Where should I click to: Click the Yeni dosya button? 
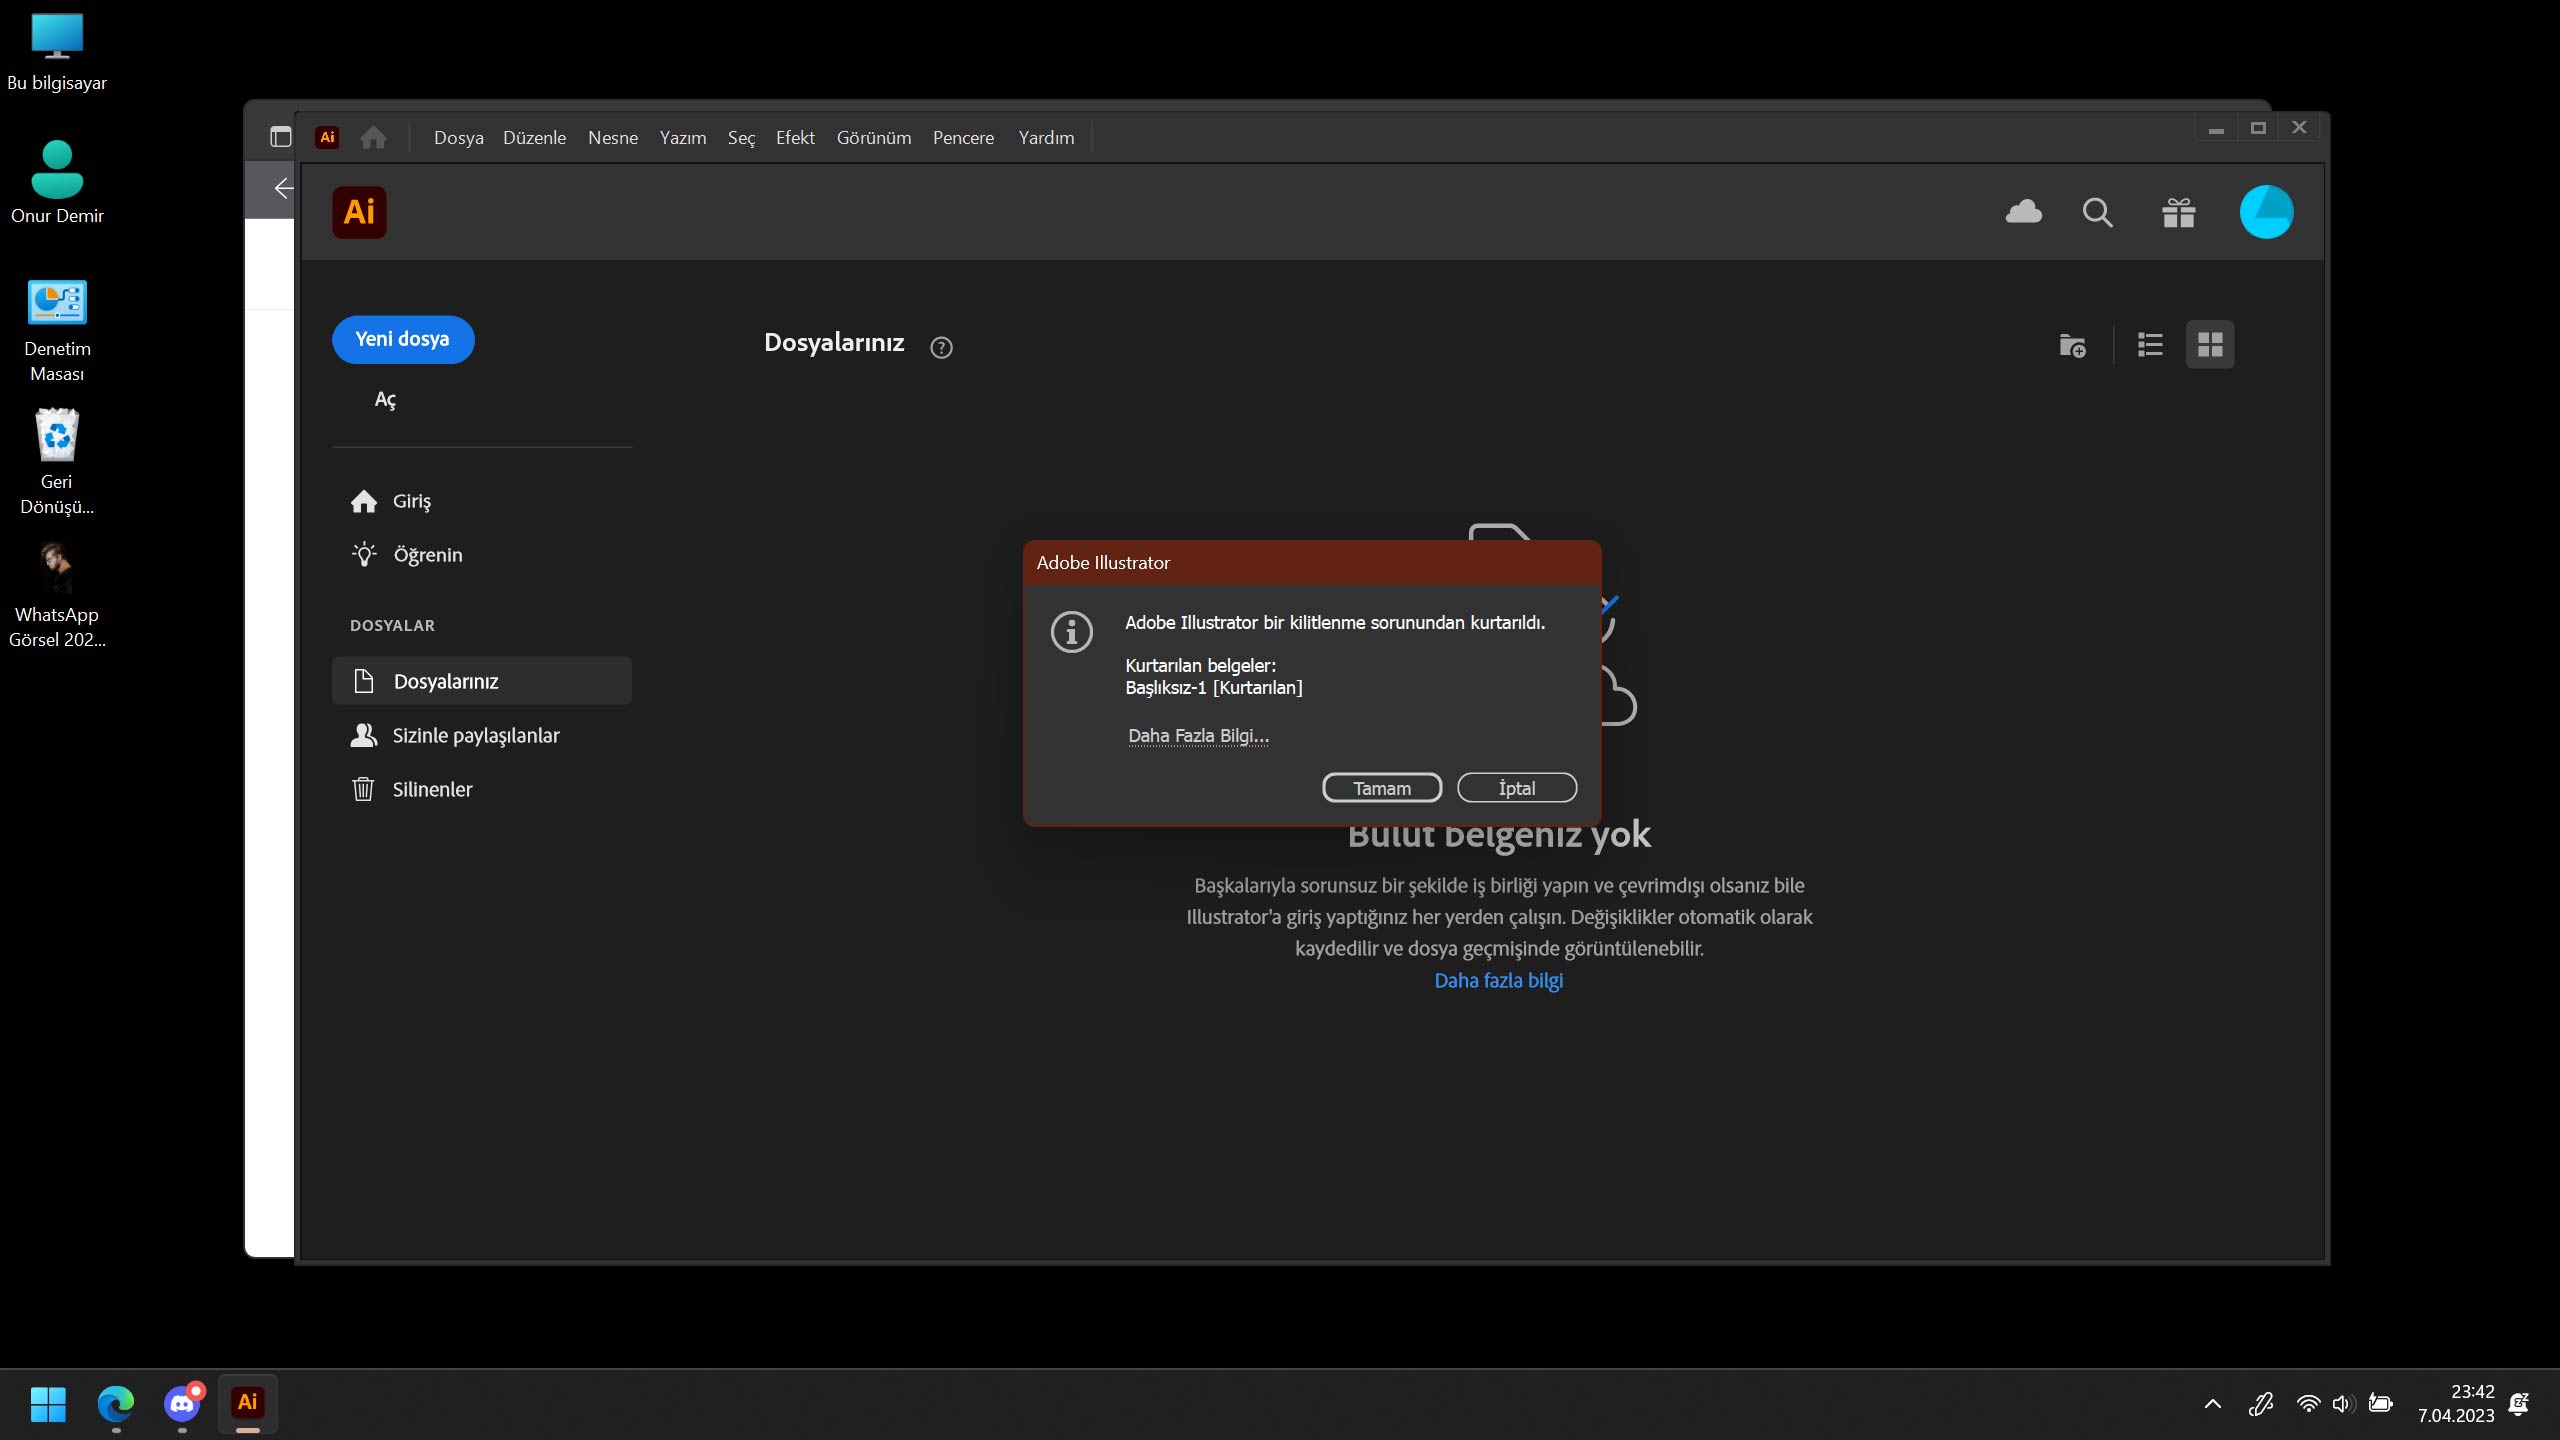click(x=403, y=339)
